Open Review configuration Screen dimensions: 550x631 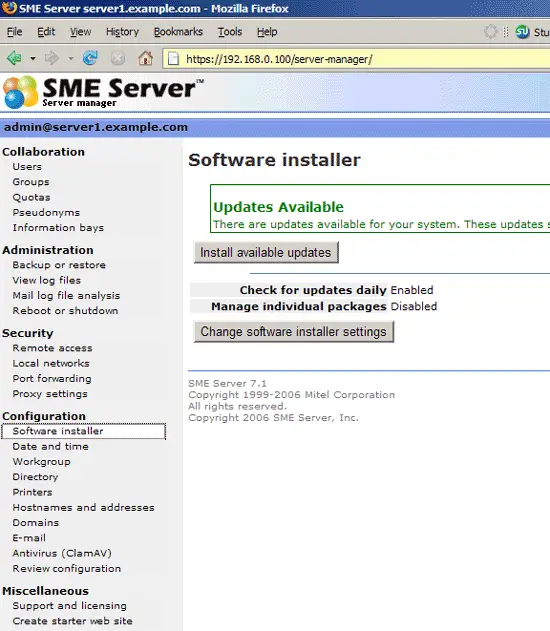pos(67,569)
